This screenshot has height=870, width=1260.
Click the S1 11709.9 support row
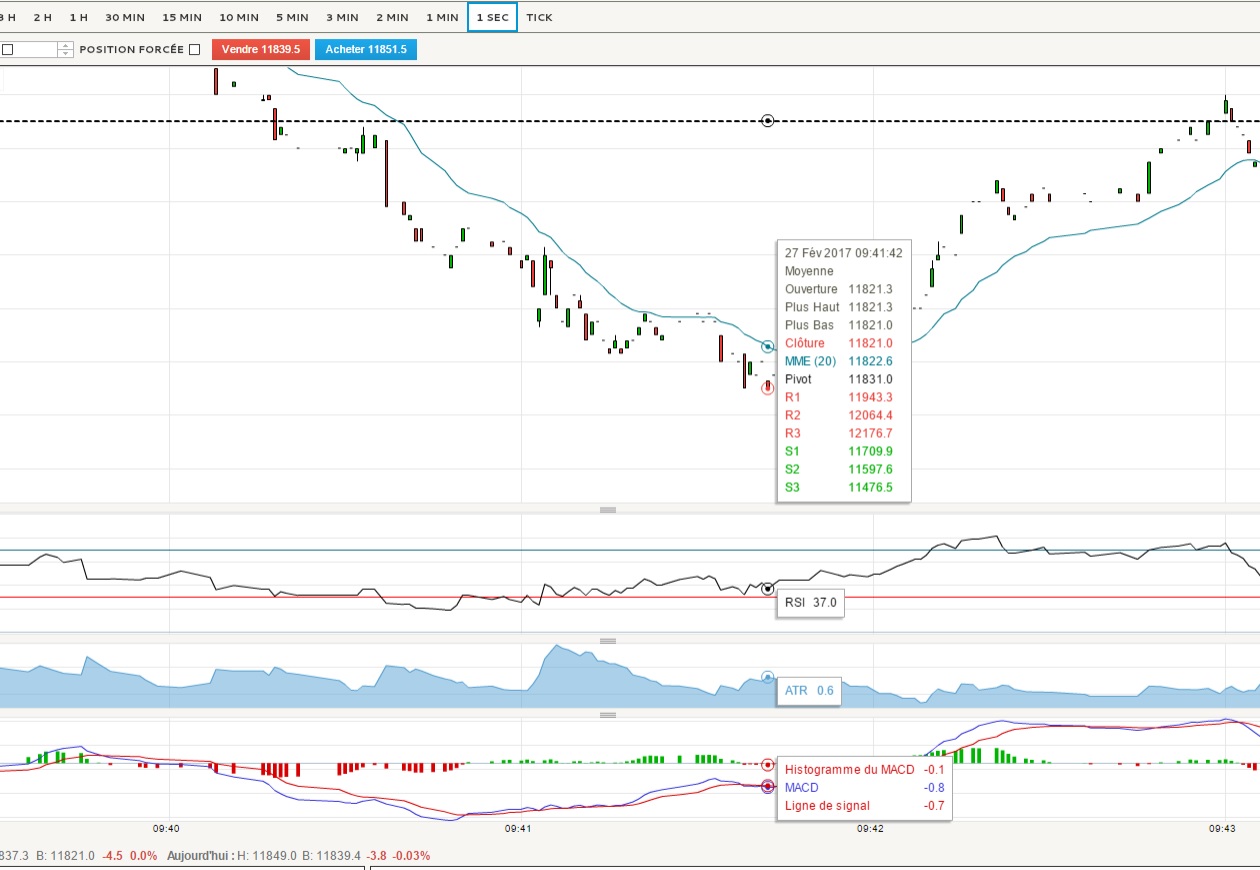pos(839,451)
